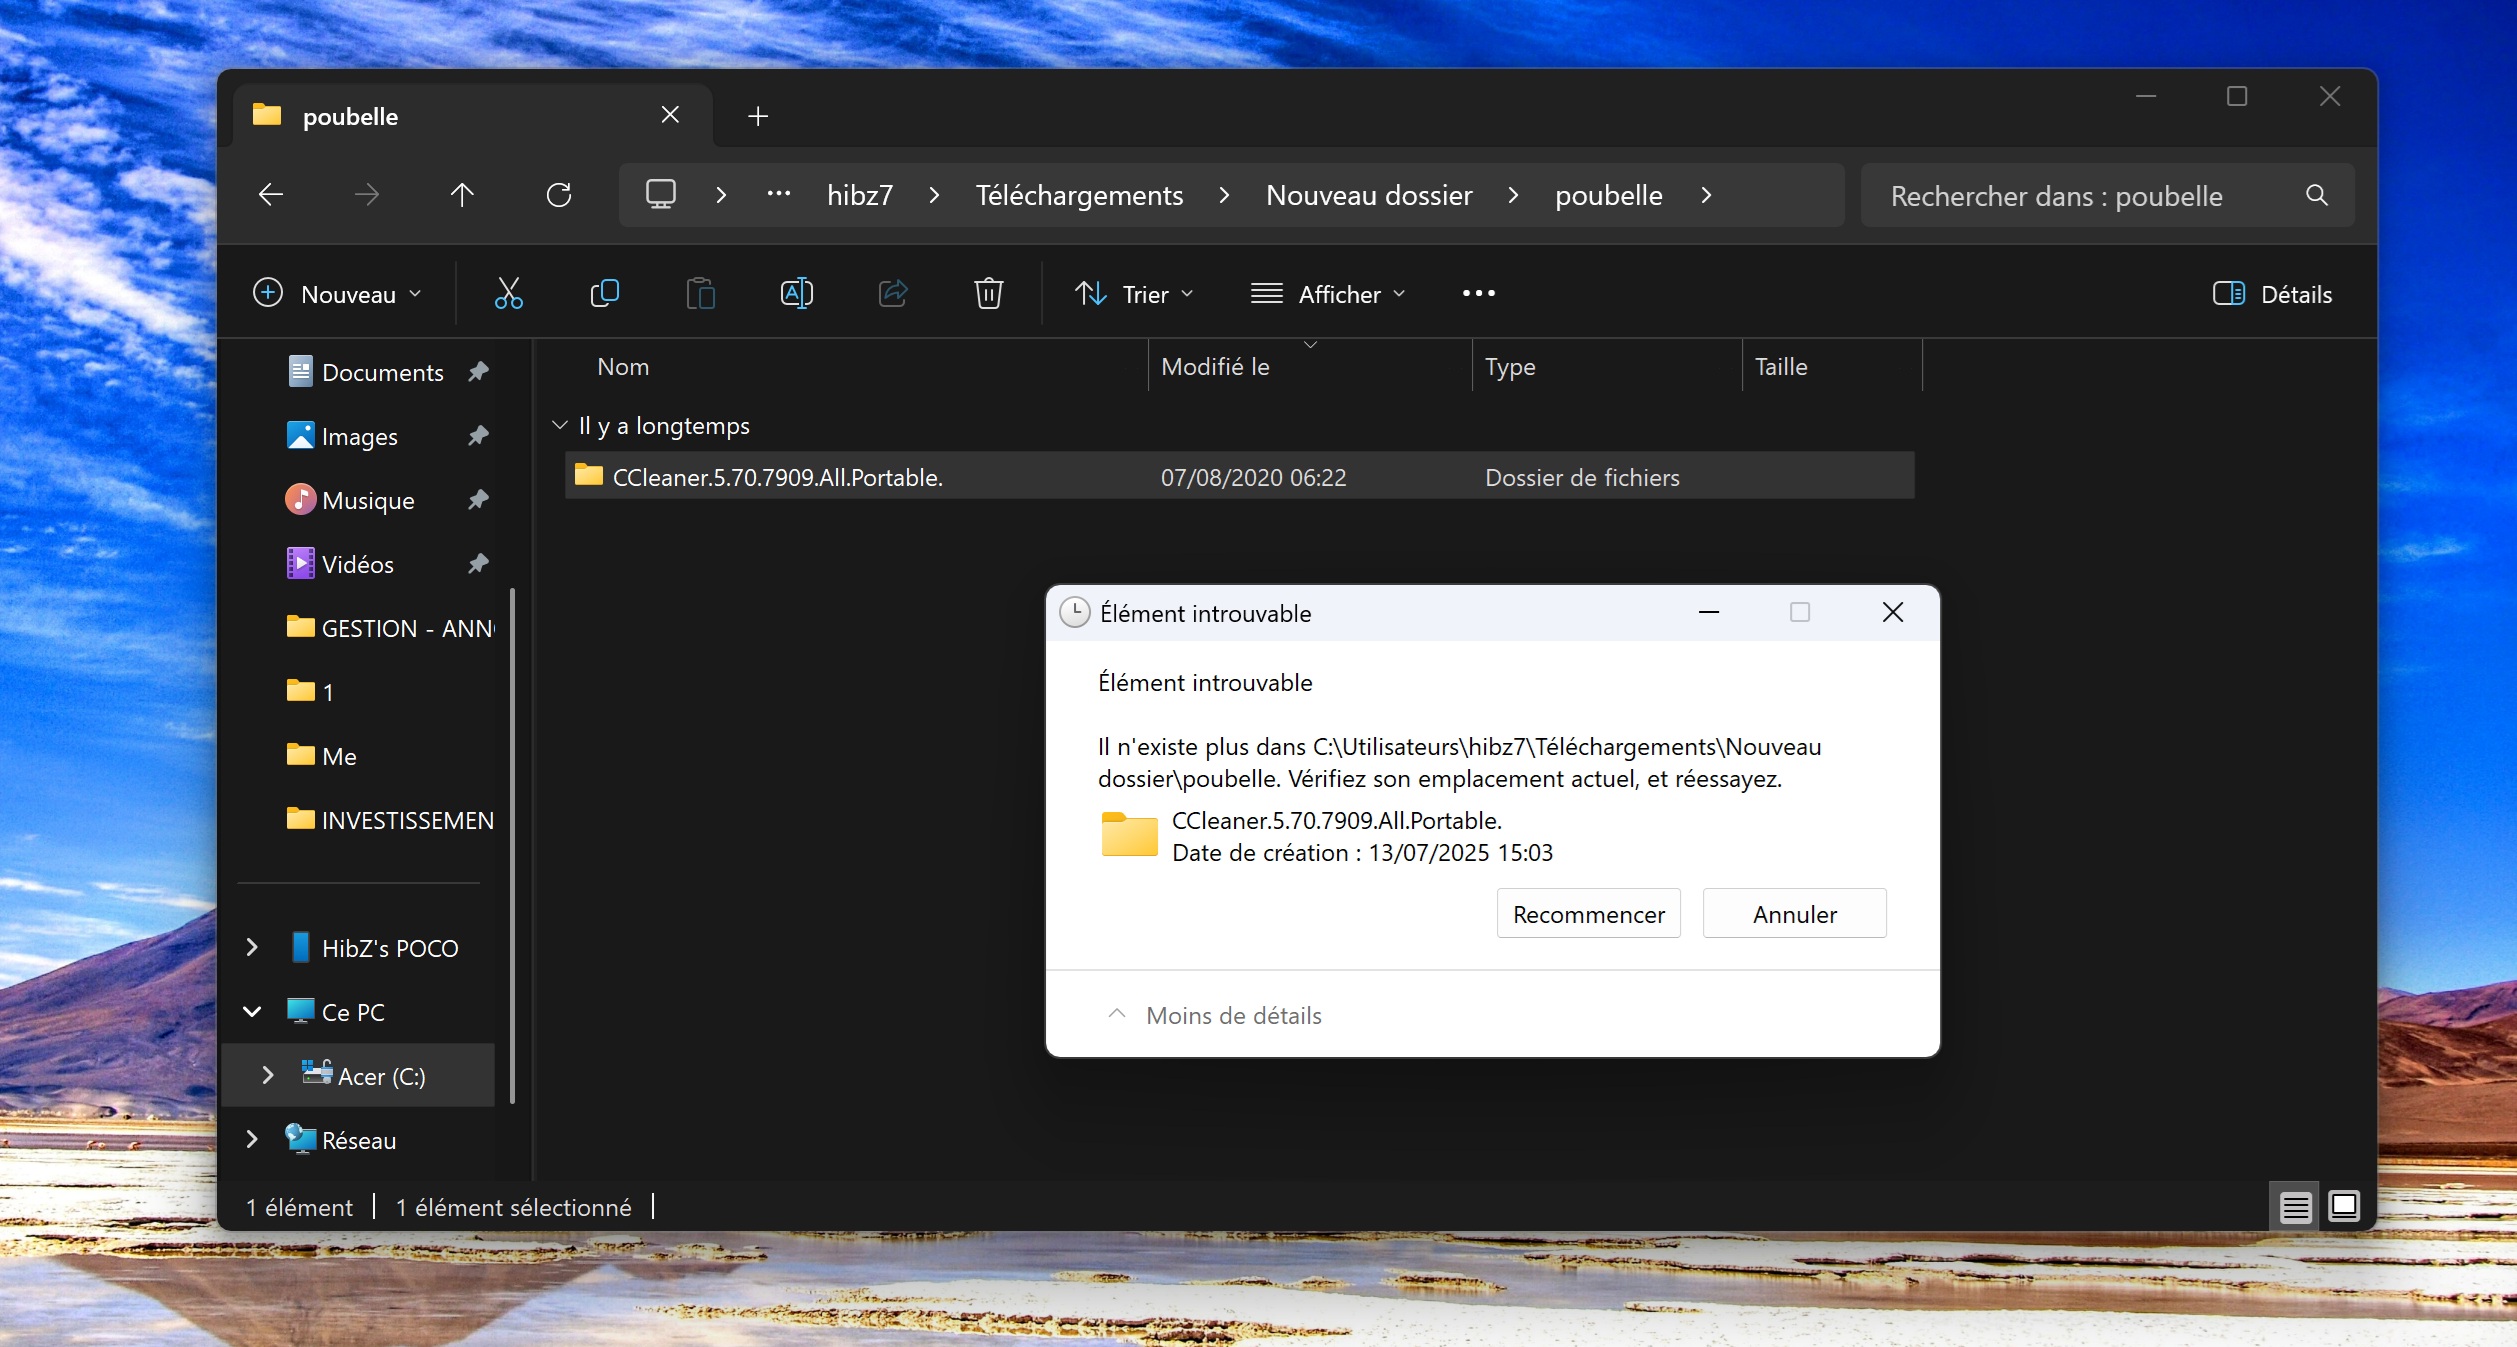
Task: Add a new tab with plus button
Action: point(758,116)
